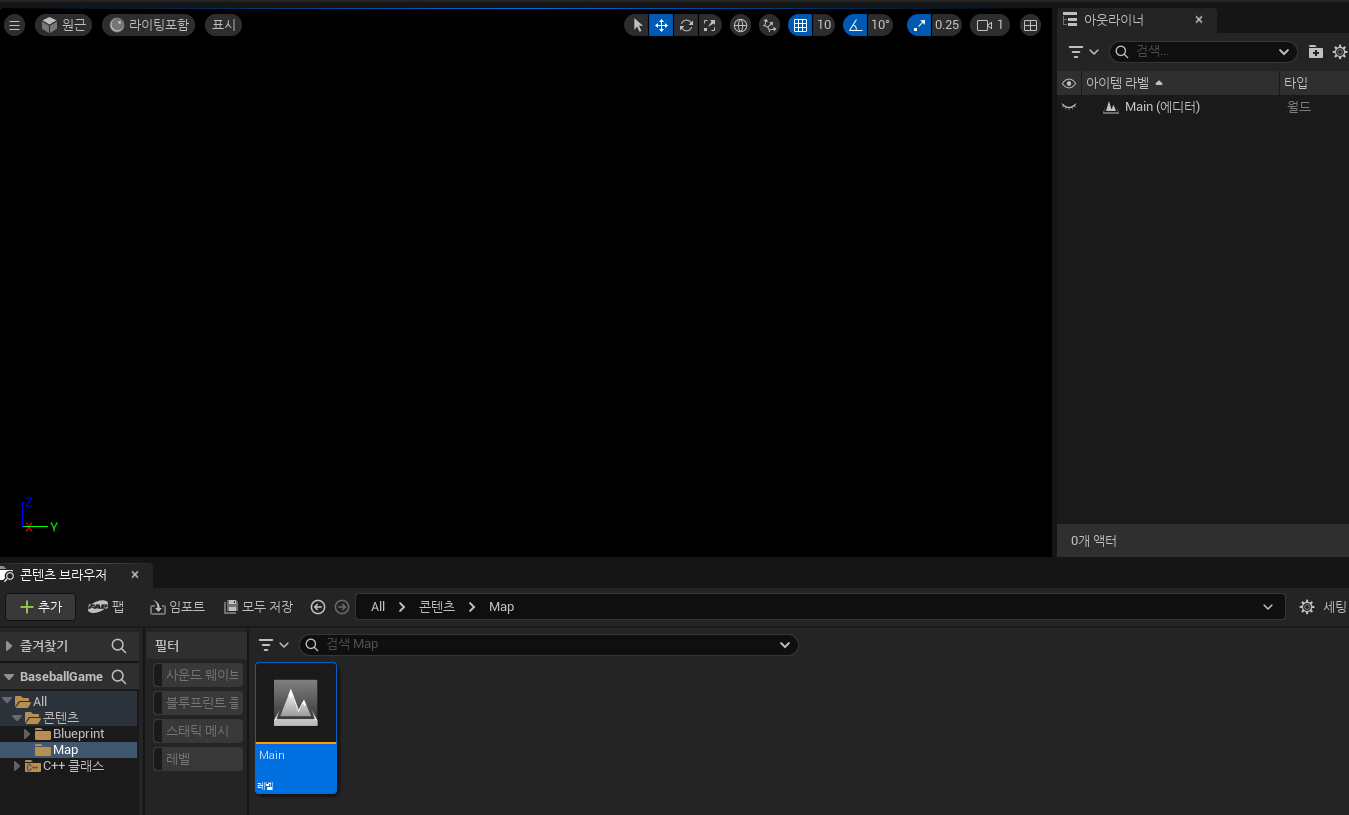Toggle the 사운드 웨이브 filter
The height and width of the screenshot is (815, 1349).
[198, 675]
